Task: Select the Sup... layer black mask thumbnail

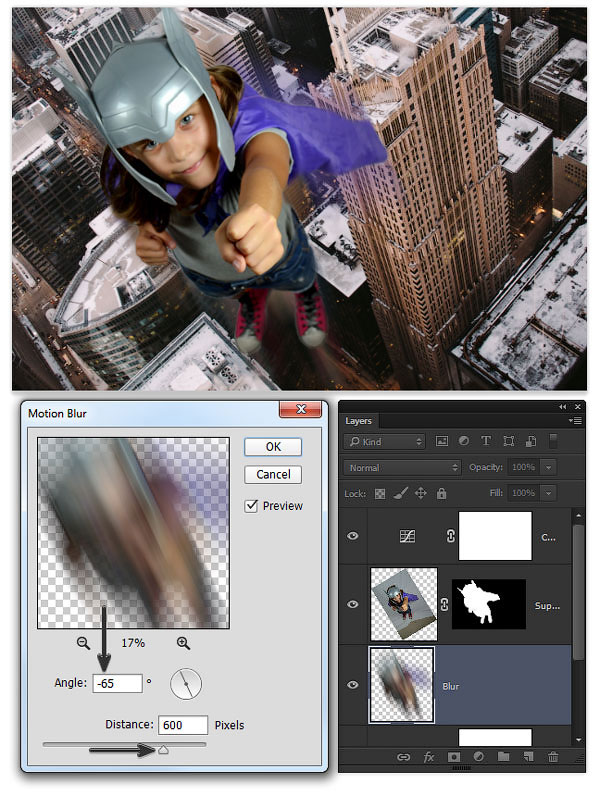Action: tap(489, 604)
